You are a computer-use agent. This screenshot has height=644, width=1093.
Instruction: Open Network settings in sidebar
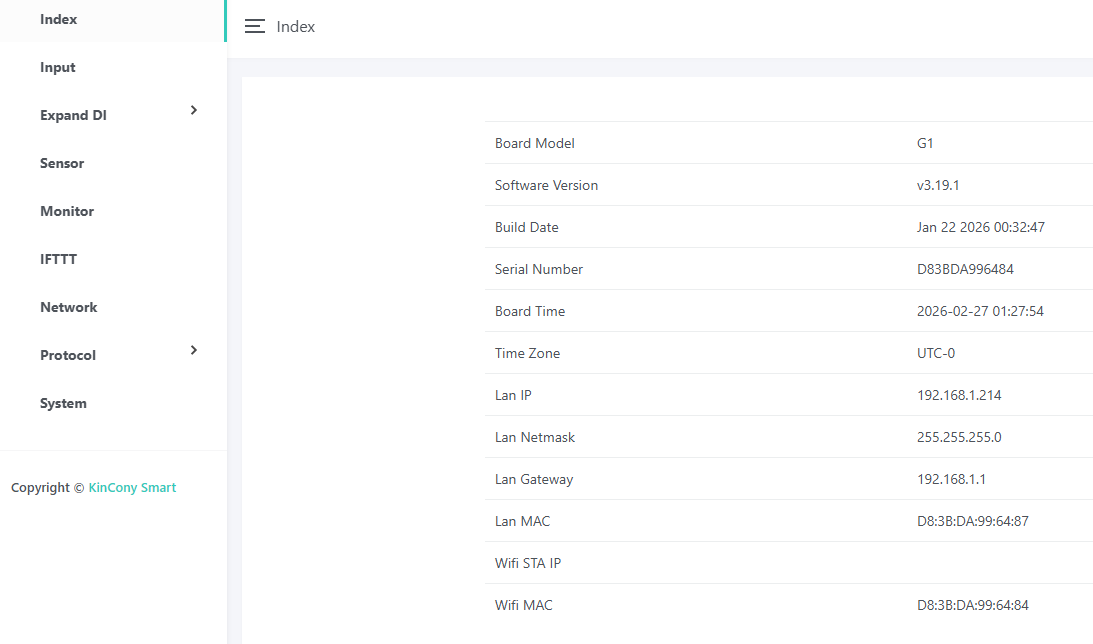point(69,307)
